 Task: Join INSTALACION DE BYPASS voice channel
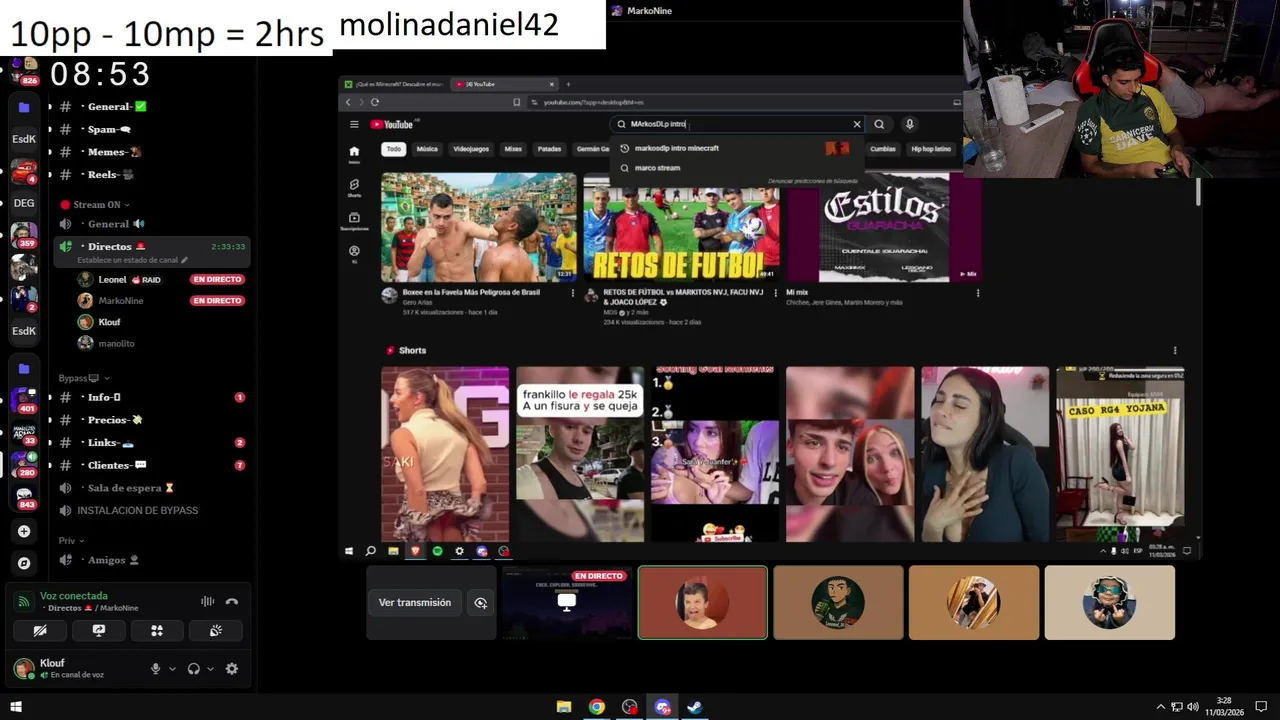(x=150, y=510)
